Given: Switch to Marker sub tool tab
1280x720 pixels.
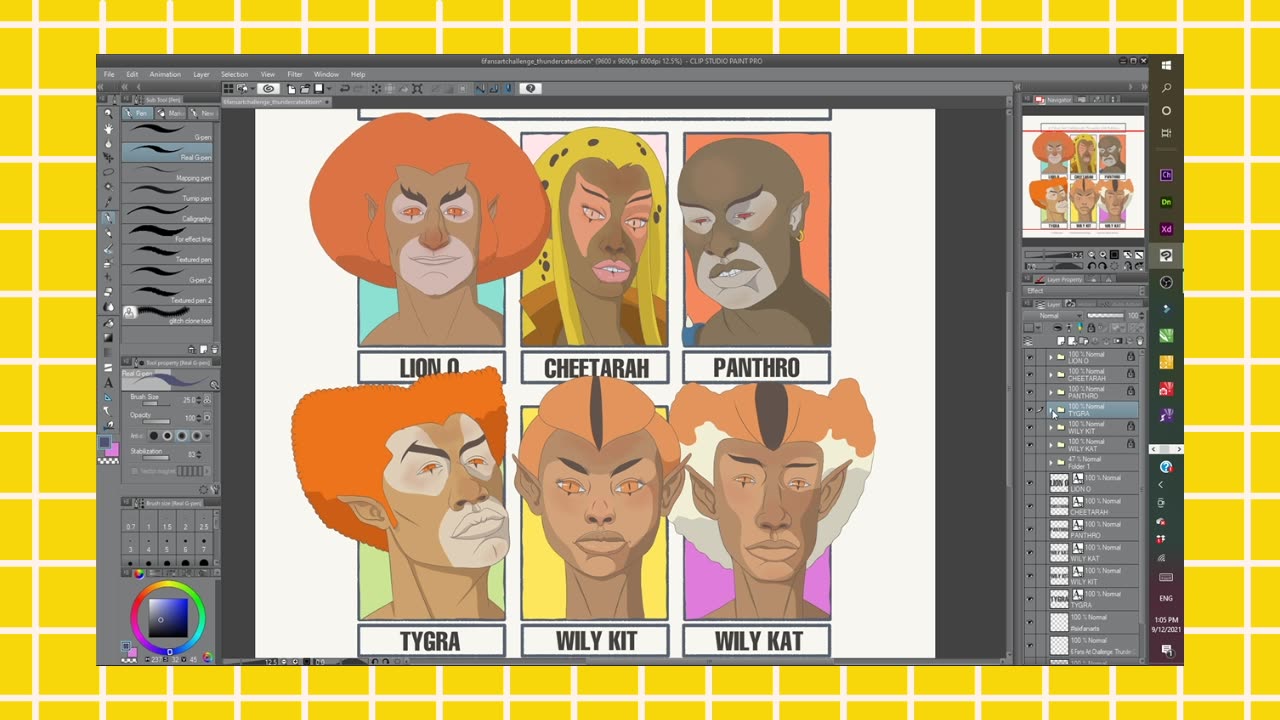Looking at the screenshot, I should pos(170,113).
